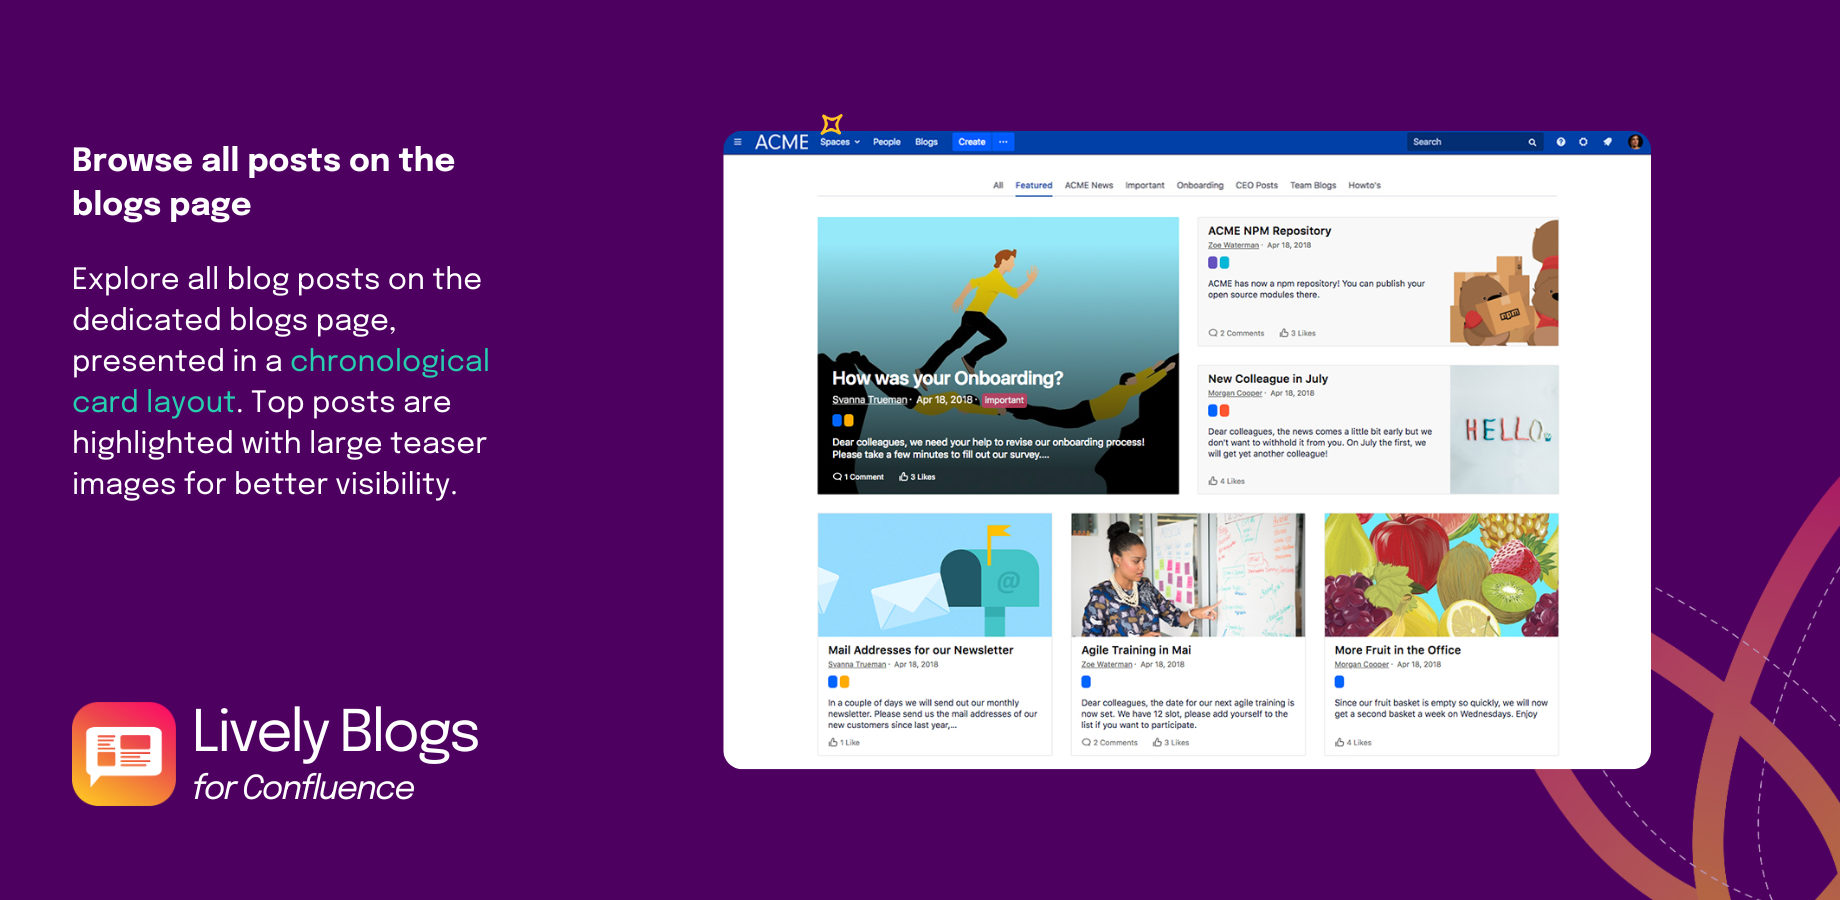This screenshot has width=1840, height=900.
Task: Click Zoe Waterman on Agile Training post
Action: click(x=1107, y=664)
